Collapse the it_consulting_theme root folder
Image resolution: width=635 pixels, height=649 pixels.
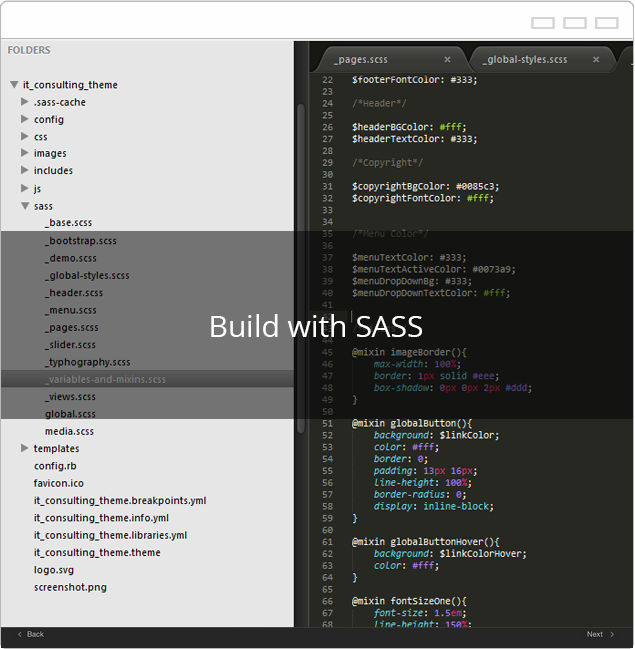coord(14,84)
